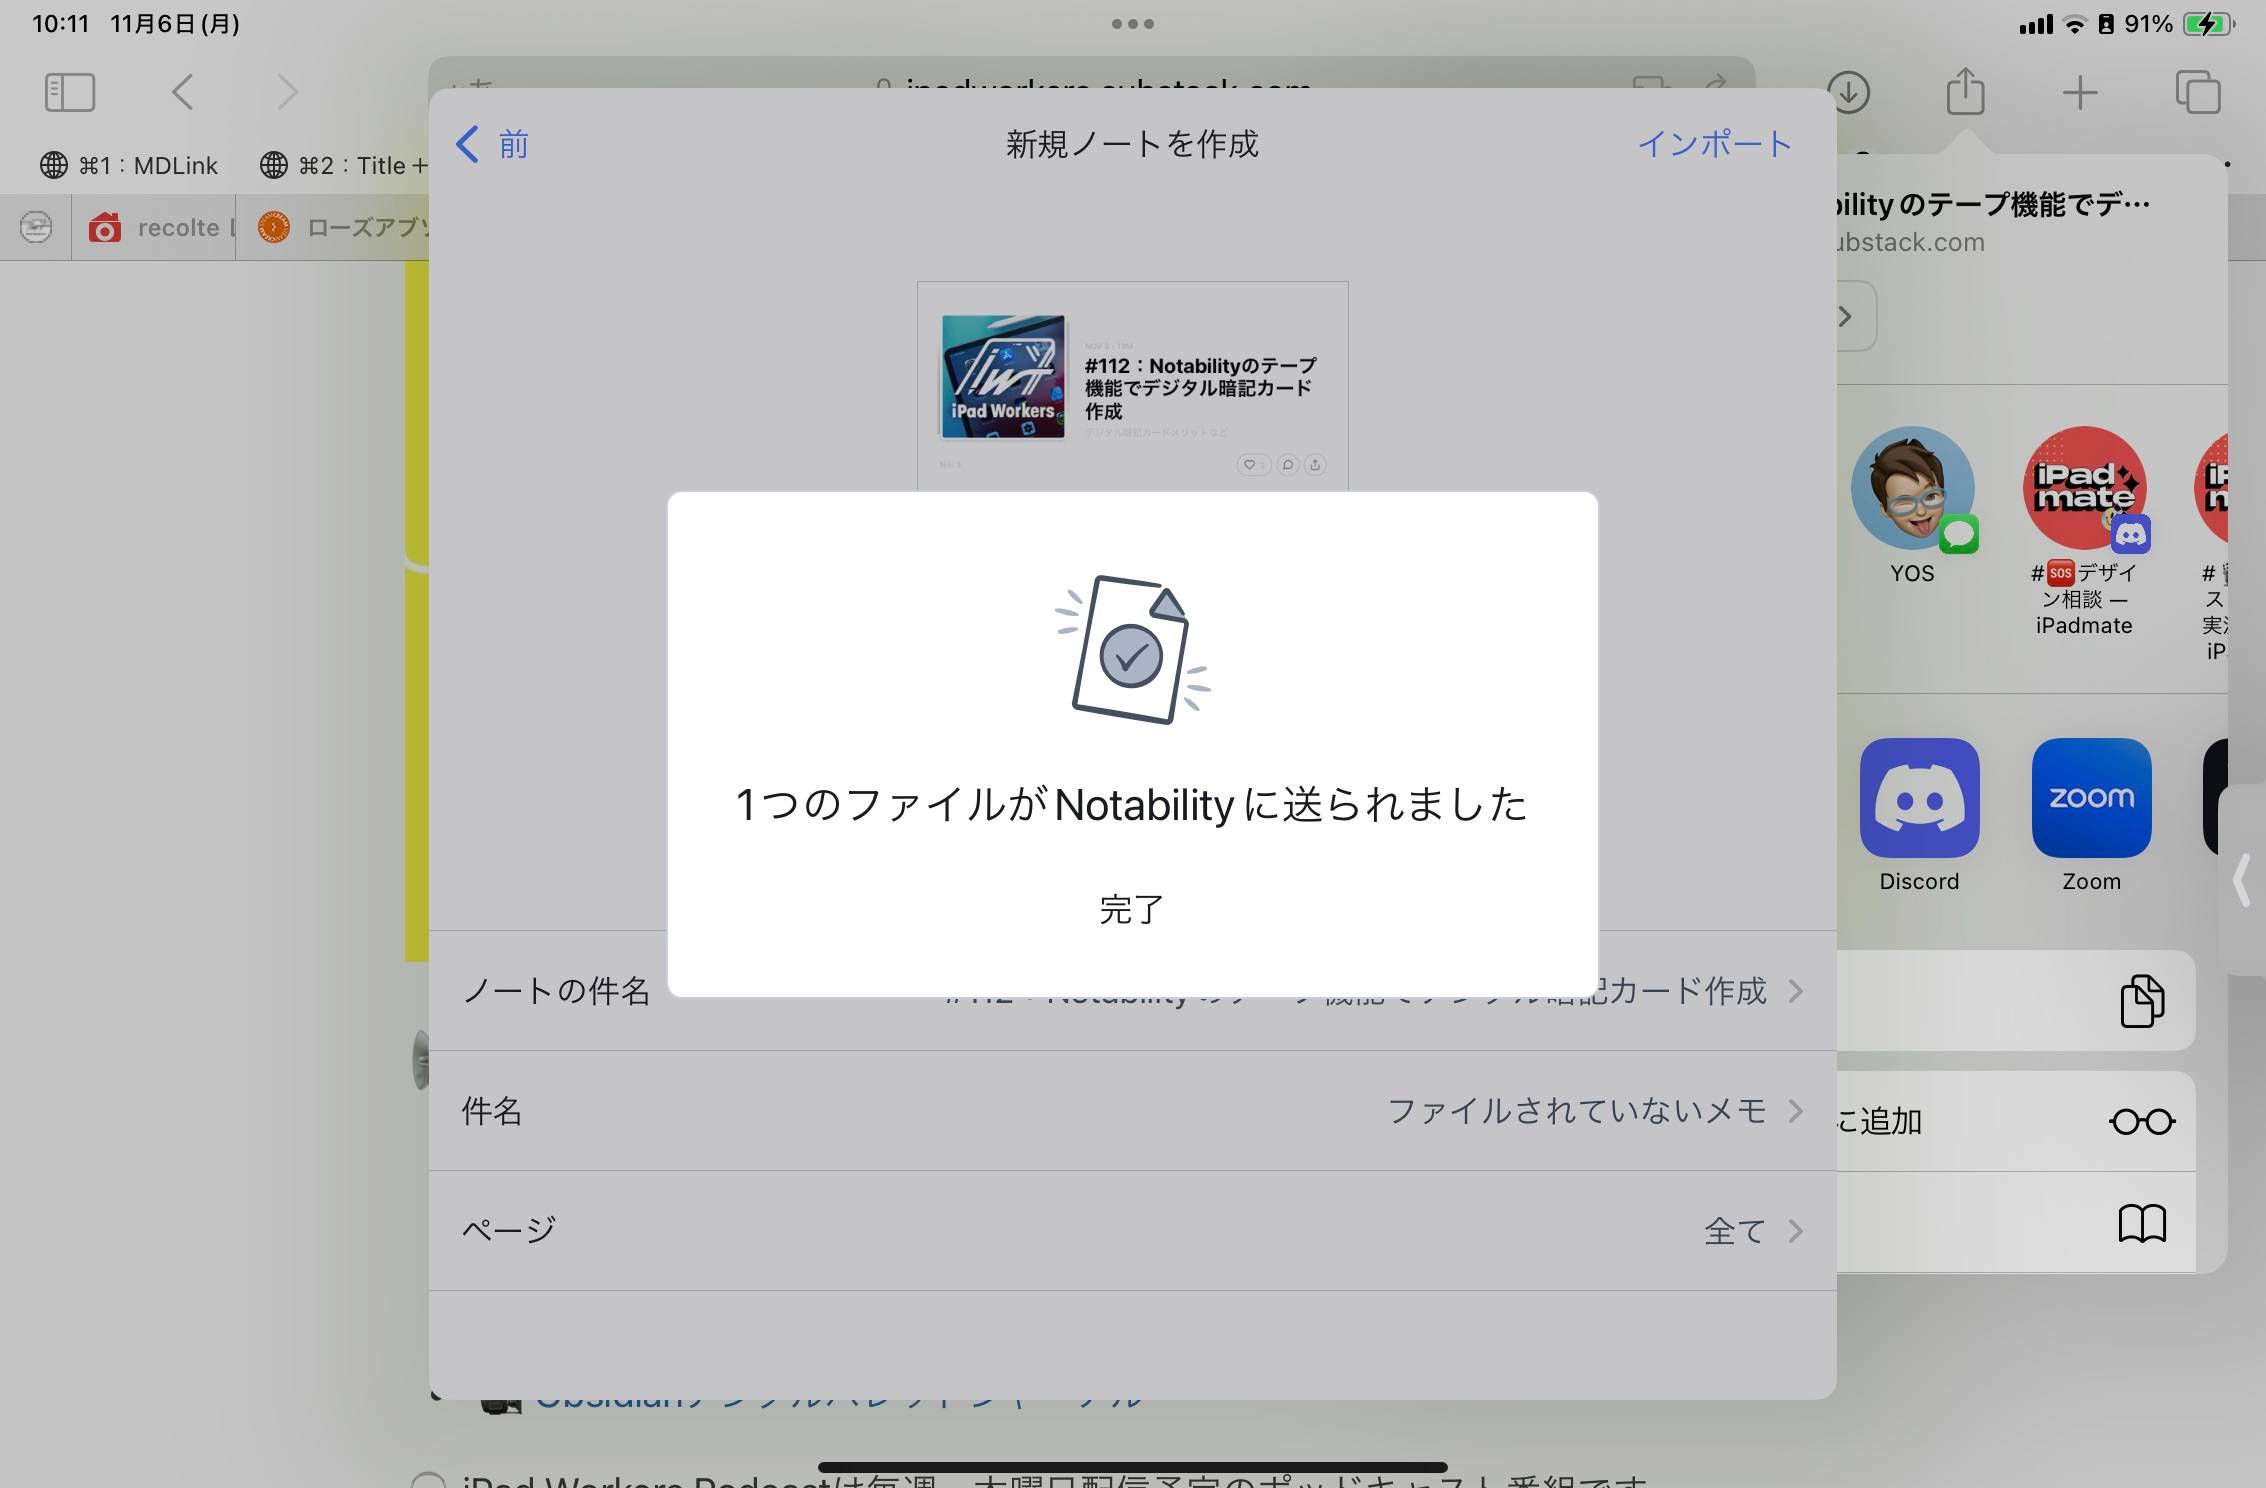Image resolution: width=2266 pixels, height=1488 pixels.
Task: Tap the インポート button
Action: pyautogui.click(x=1715, y=144)
